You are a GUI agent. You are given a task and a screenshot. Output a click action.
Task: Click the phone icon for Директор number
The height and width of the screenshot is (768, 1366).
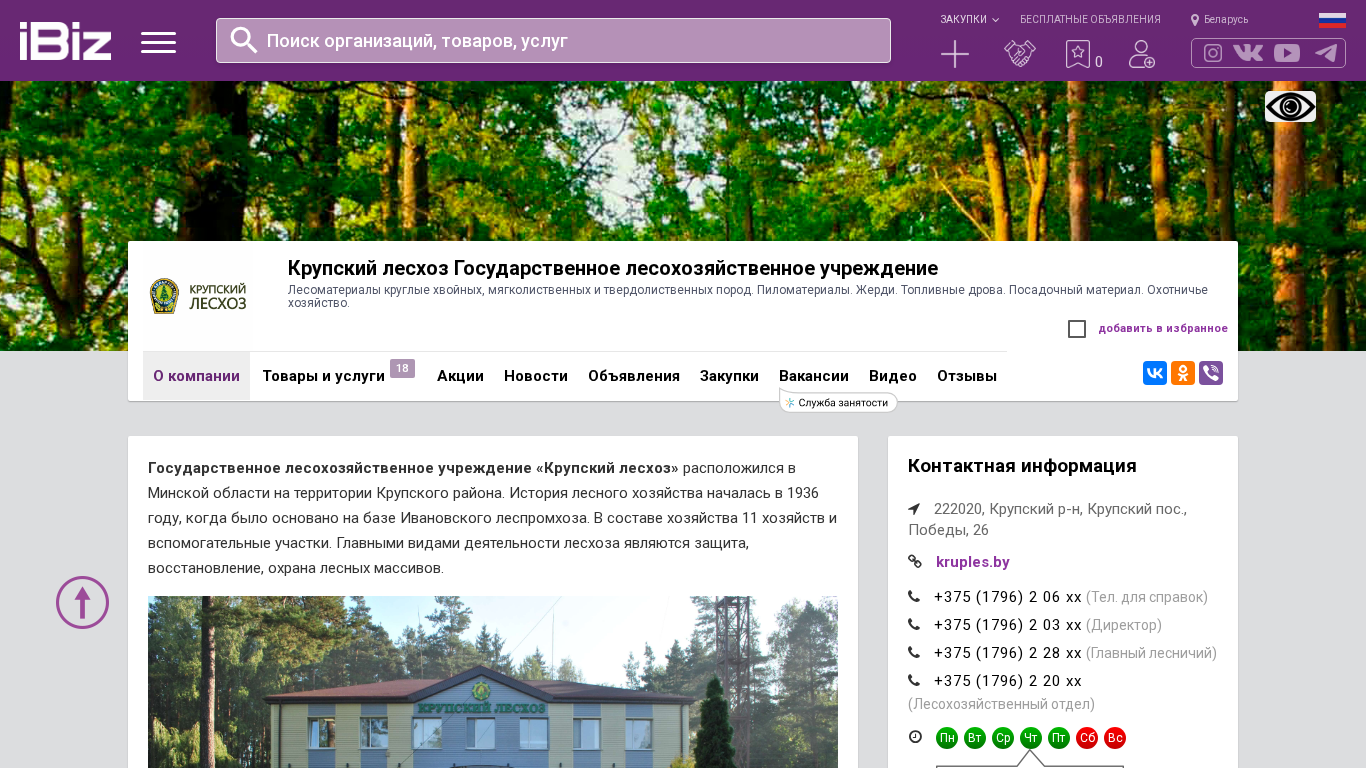914,625
